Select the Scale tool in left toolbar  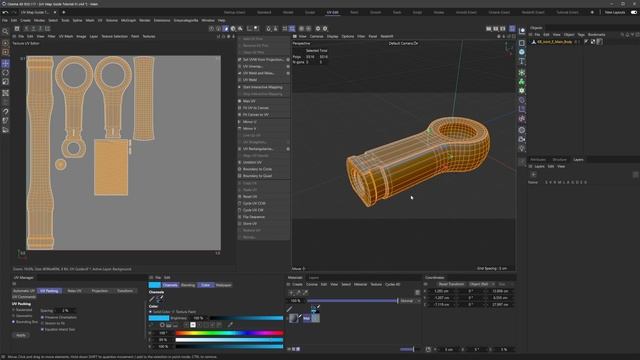(5, 82)
